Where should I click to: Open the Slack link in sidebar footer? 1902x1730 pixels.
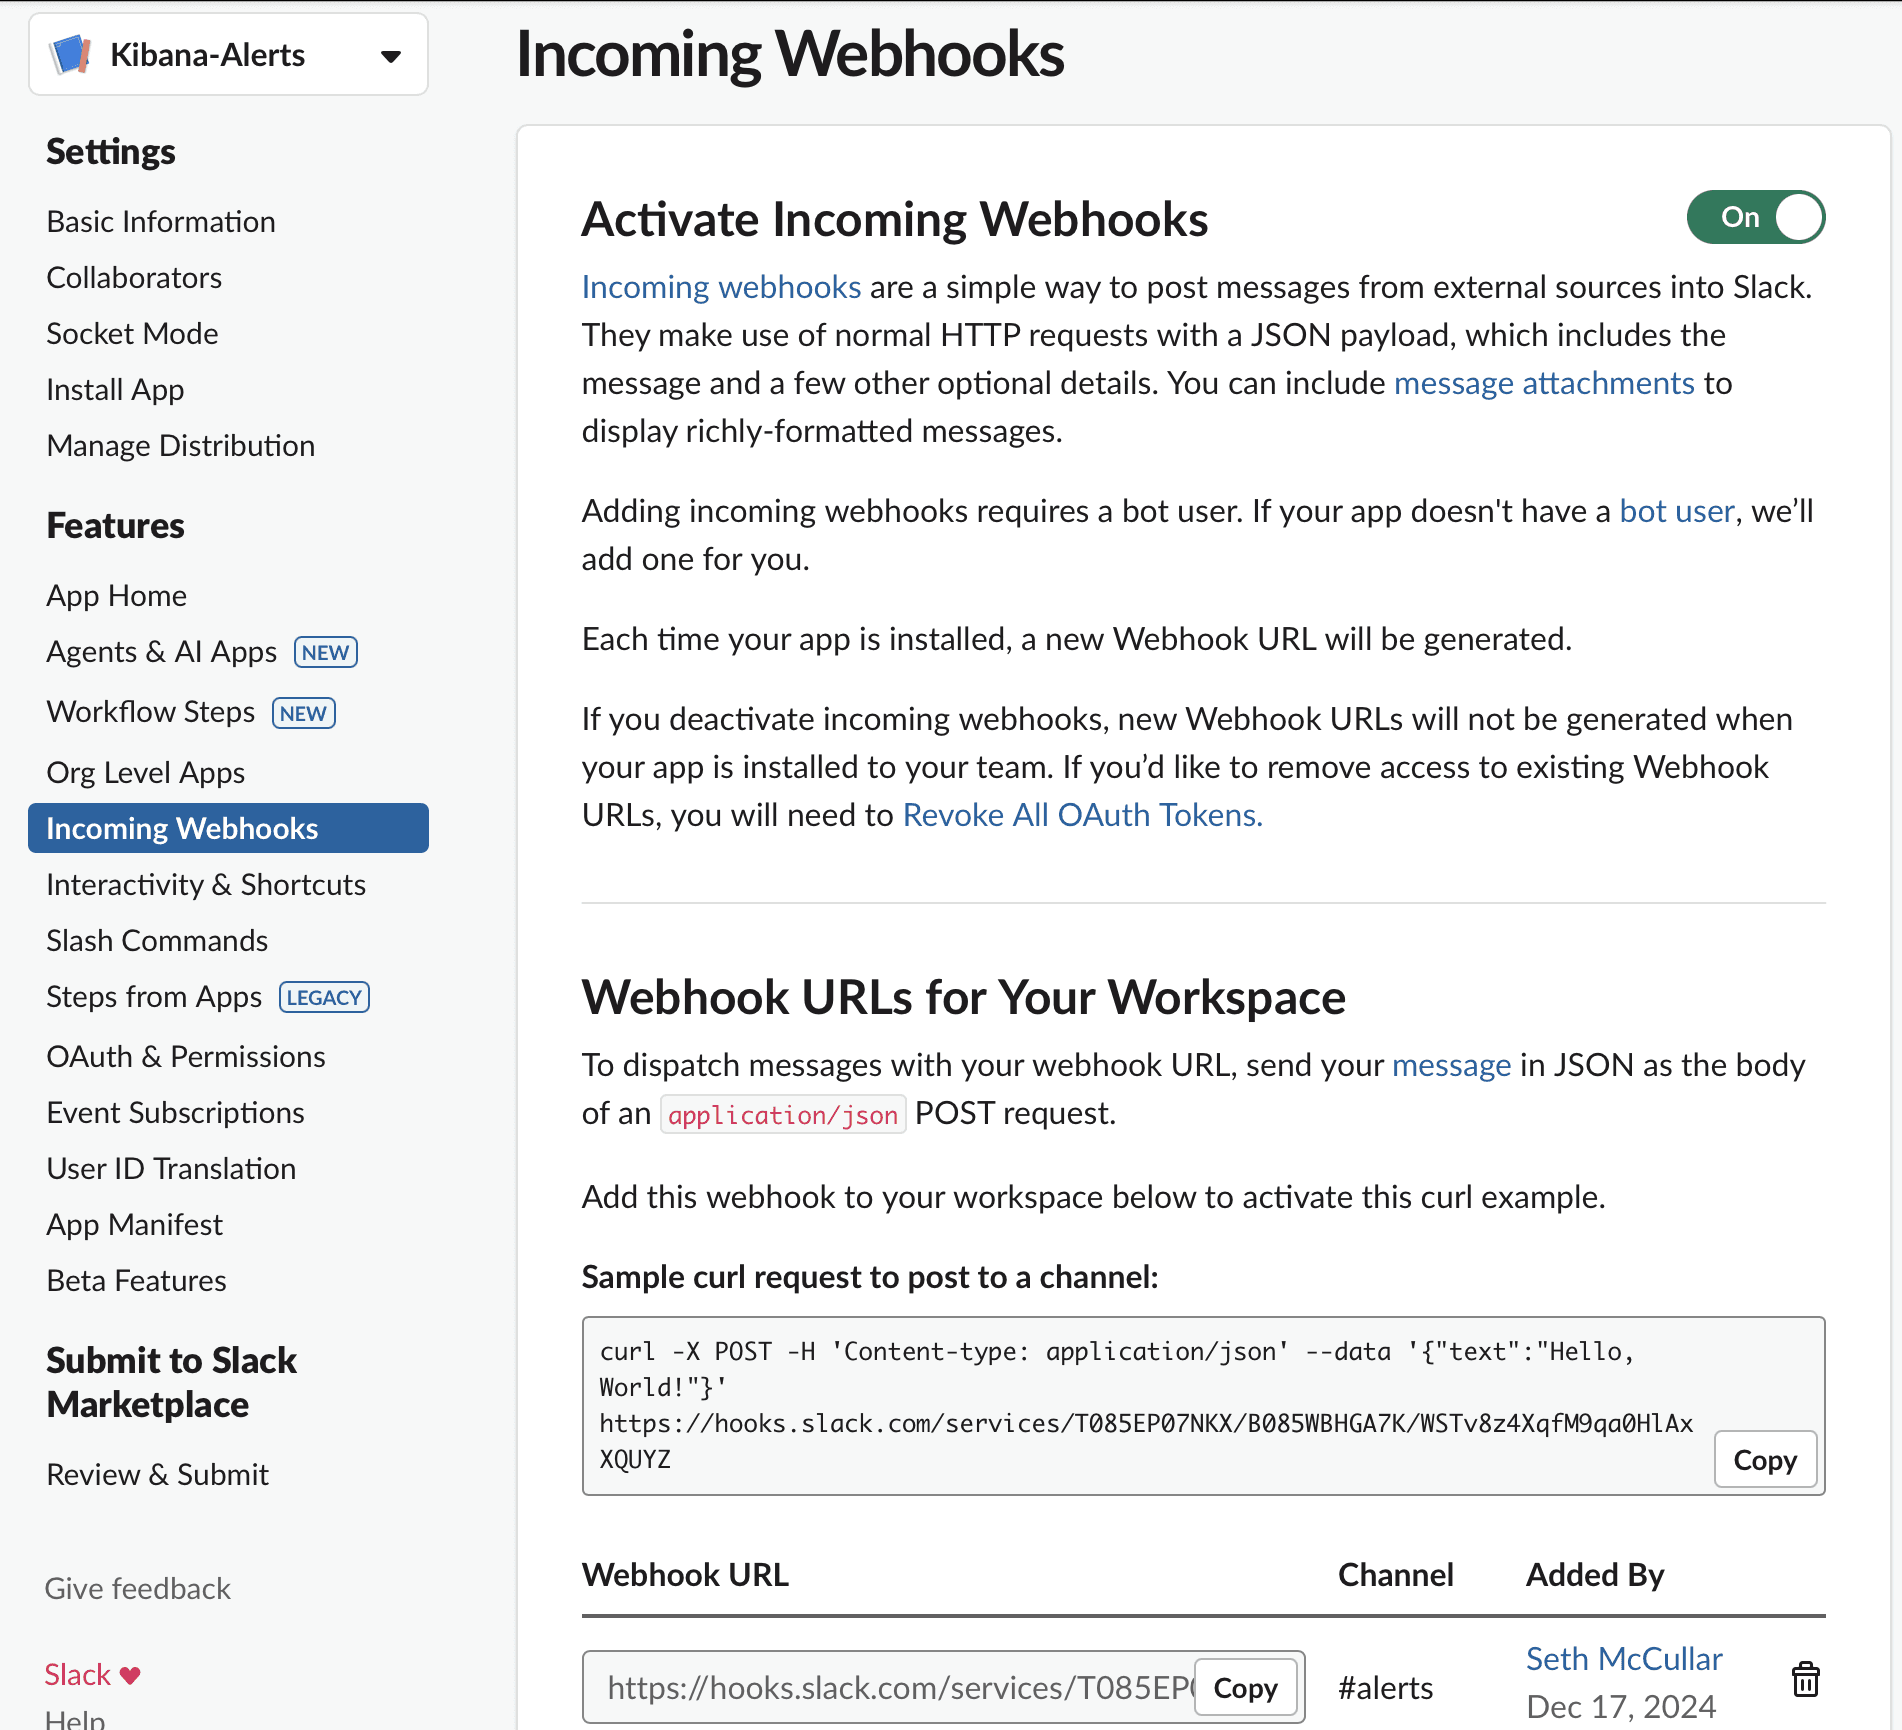point(77,1675)
